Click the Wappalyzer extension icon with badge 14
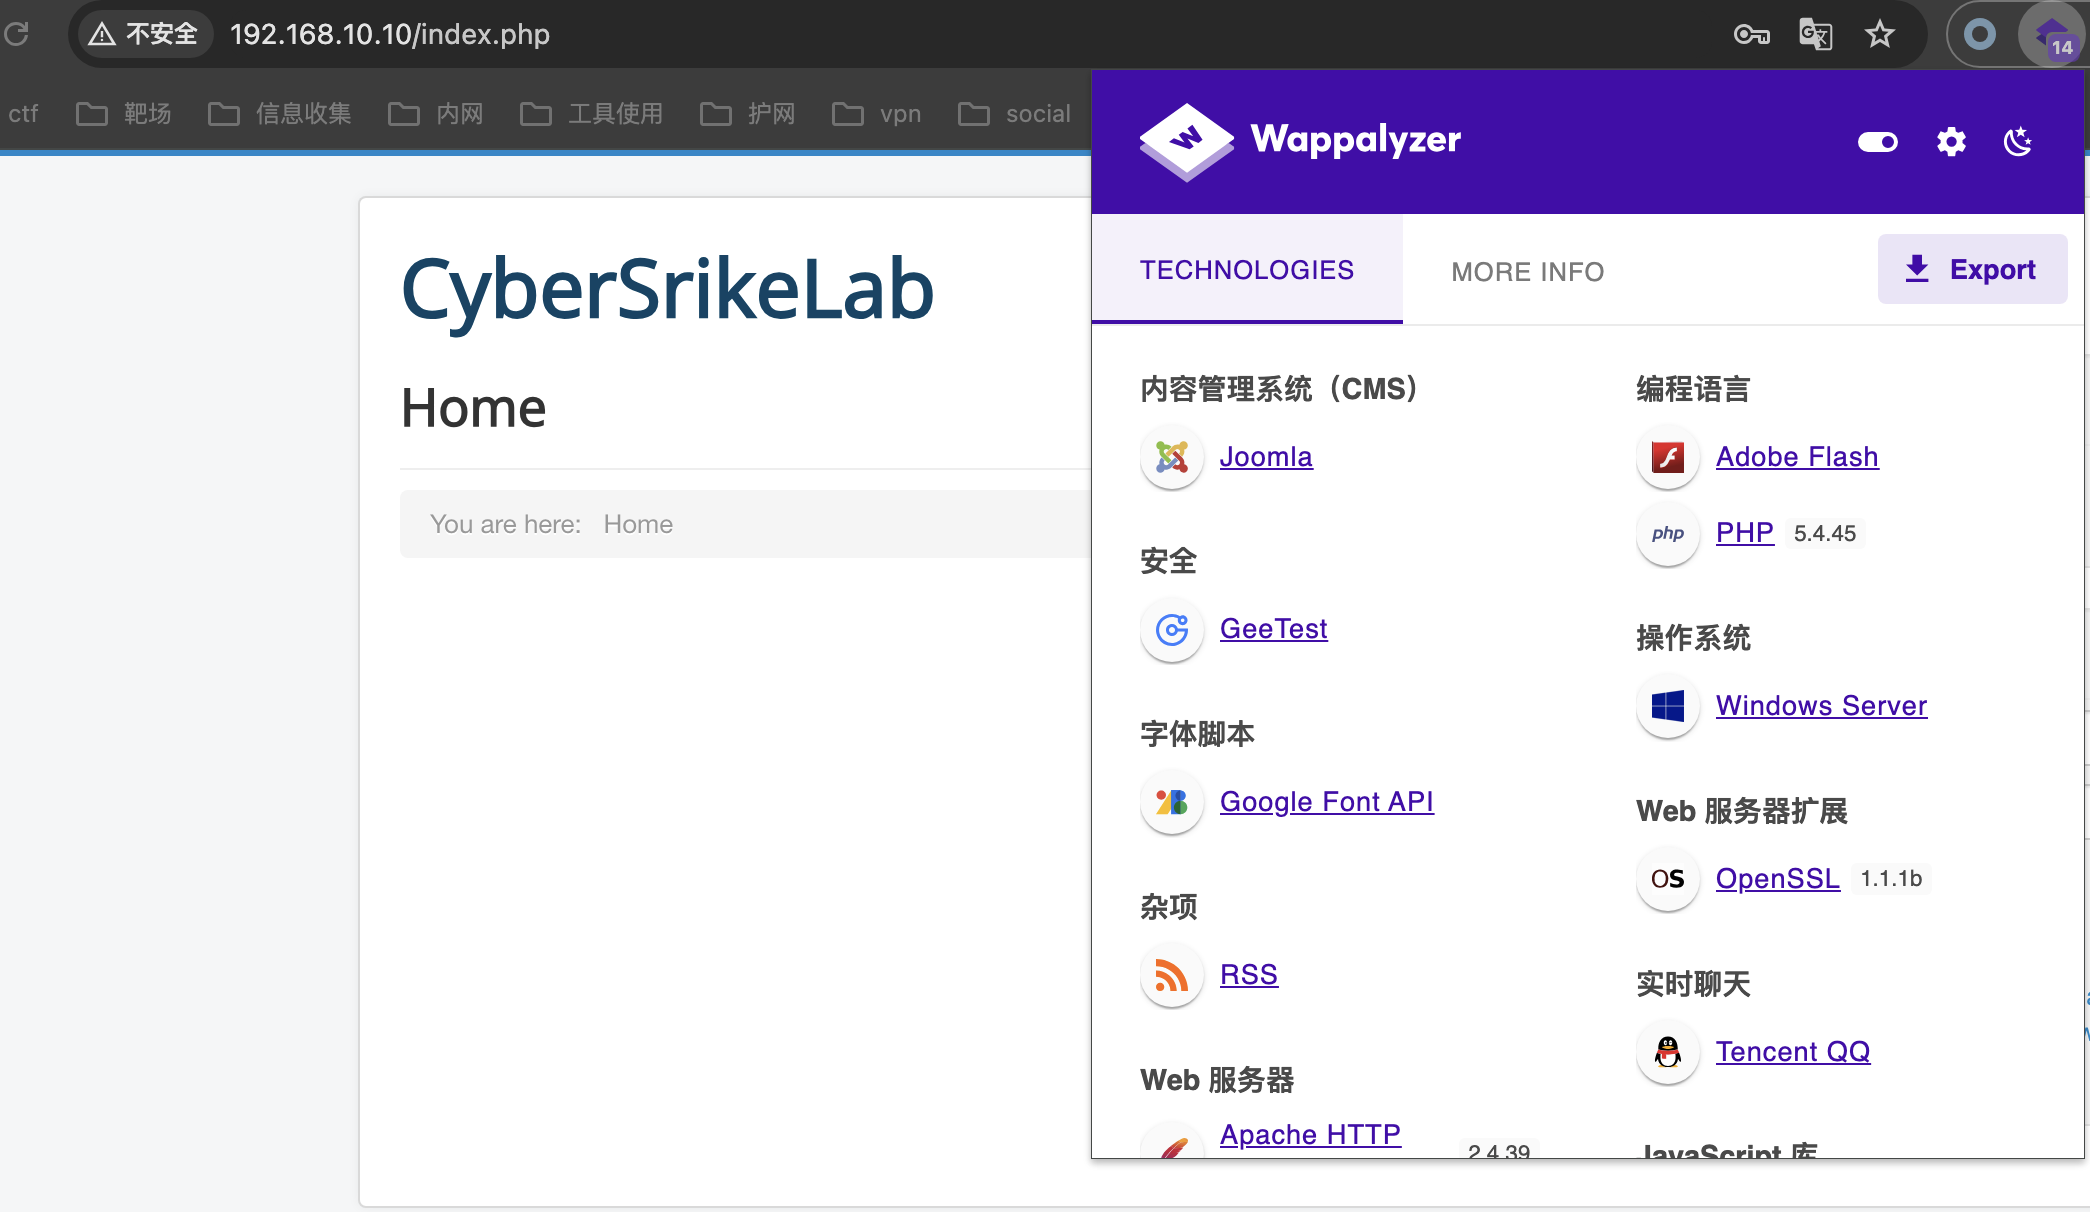Viewport: 2090px width, 1212px height. coord(2053,36)
